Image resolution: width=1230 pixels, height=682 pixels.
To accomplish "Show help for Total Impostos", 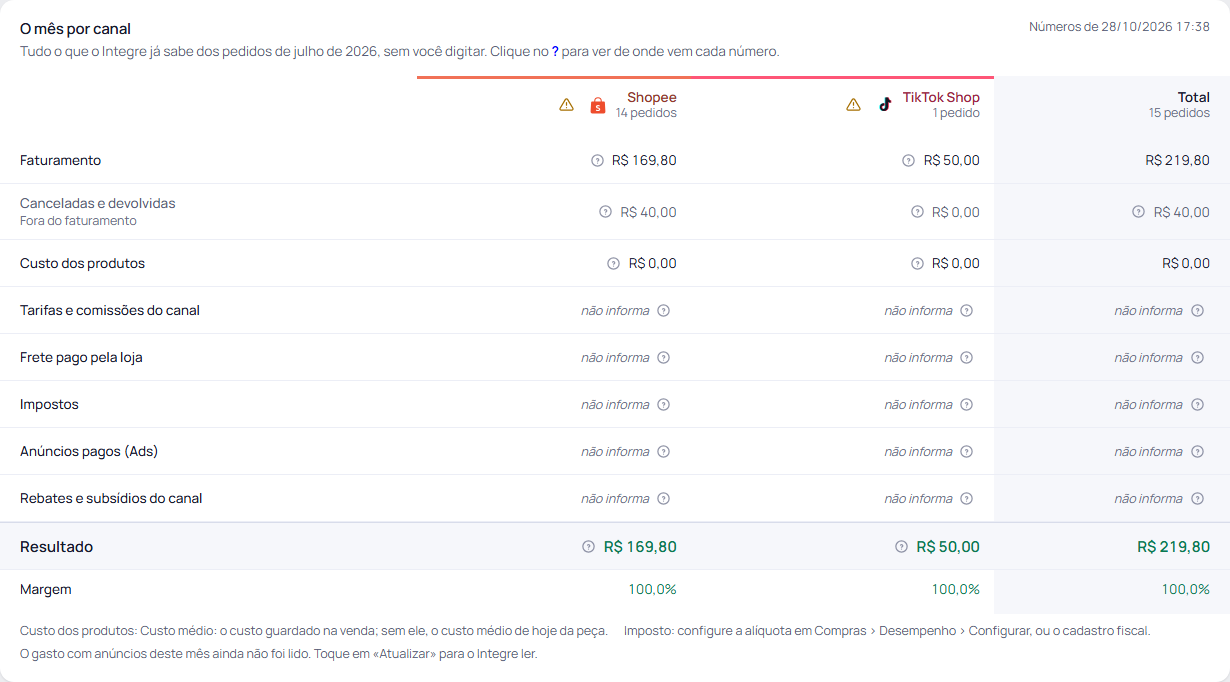I will (1197, 405).
